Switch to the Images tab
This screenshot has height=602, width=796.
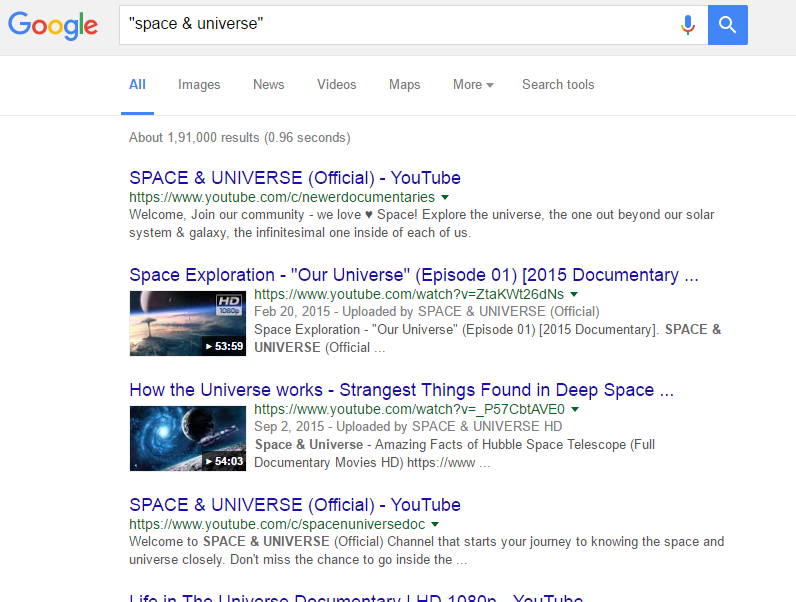click(199, 85)
